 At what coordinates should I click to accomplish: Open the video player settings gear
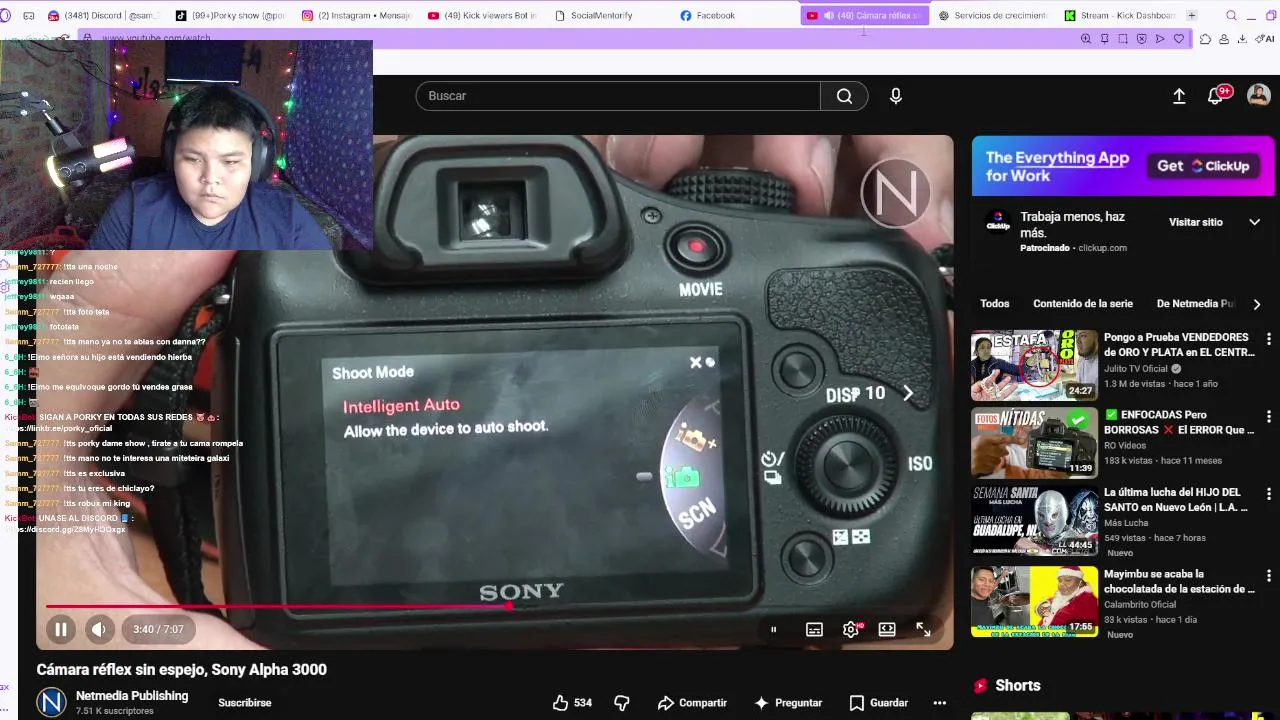851,629
